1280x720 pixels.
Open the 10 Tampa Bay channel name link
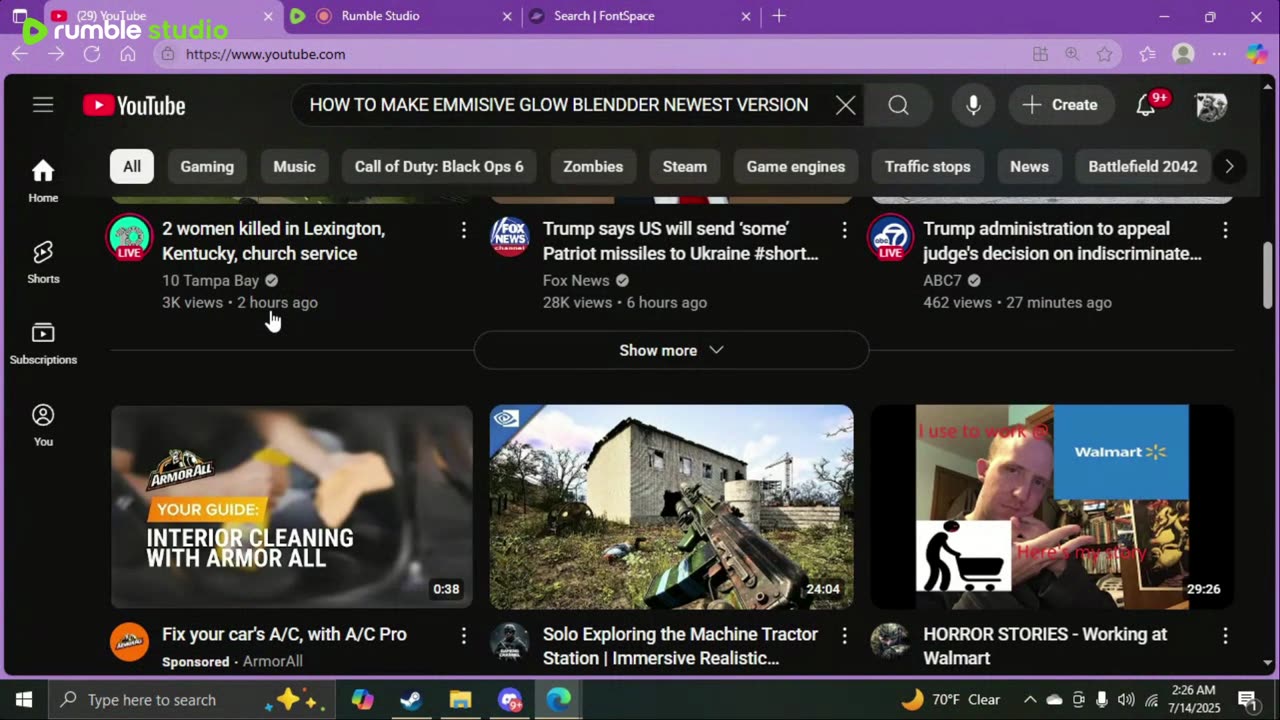tap(210, 281)
